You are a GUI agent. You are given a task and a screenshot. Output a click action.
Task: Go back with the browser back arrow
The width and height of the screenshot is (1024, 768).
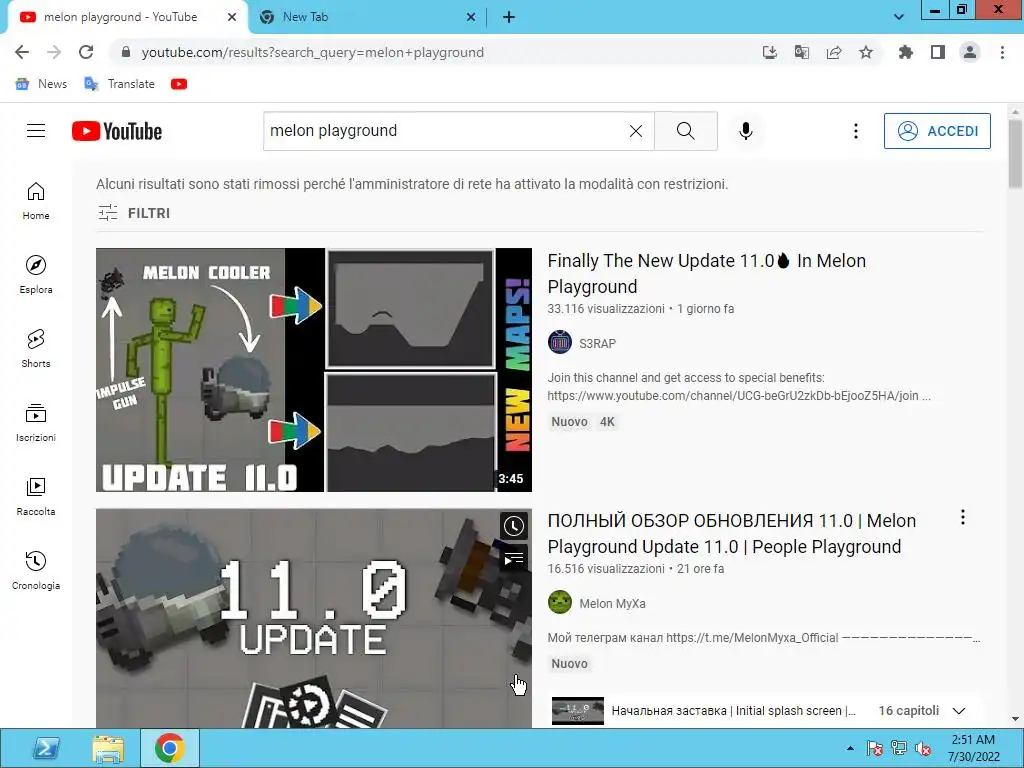point(22,52)
